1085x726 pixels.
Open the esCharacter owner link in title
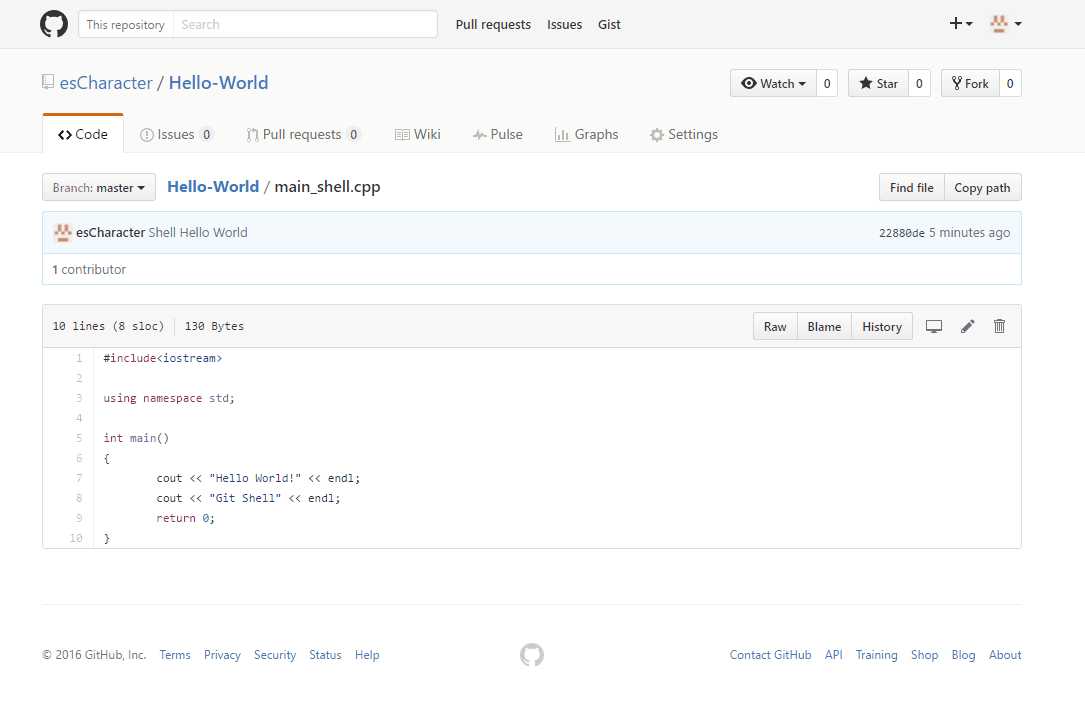[106, 83]
